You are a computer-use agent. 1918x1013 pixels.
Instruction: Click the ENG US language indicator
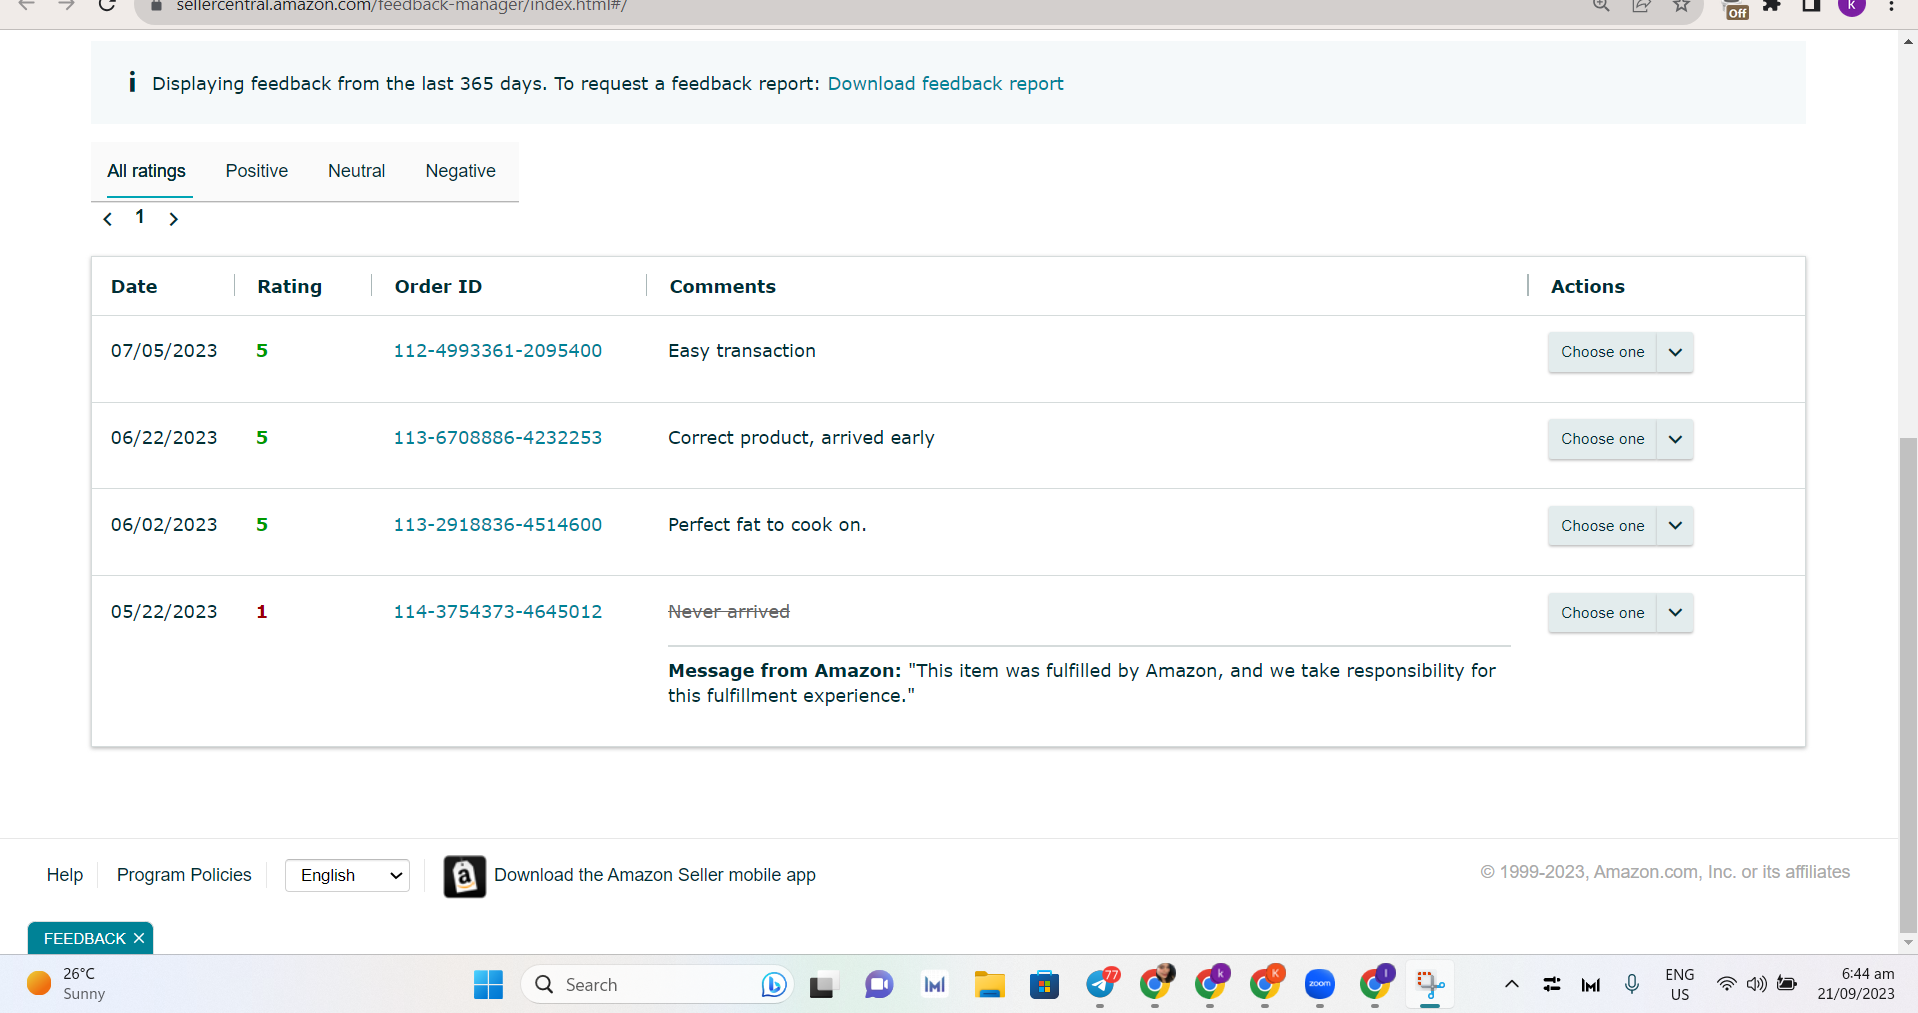click(1680, 984)
